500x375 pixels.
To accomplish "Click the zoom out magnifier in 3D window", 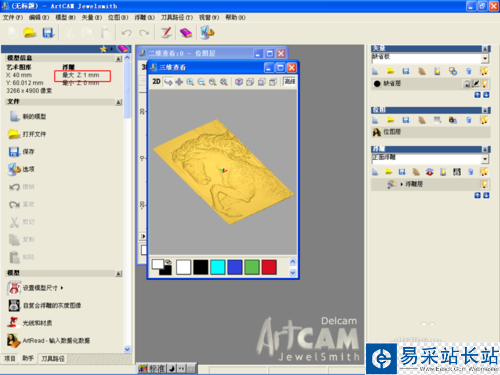I will pyautogui.click(x=201, y=82).
